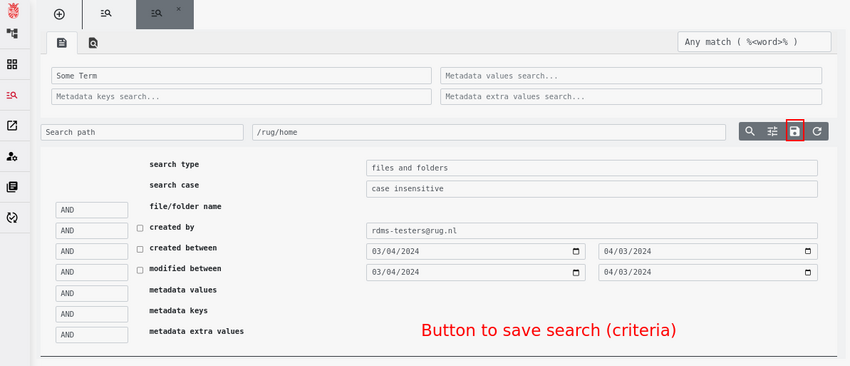Add a new tab with plus icon
Viewport: 850px width, 366px height.
[59, 14]
